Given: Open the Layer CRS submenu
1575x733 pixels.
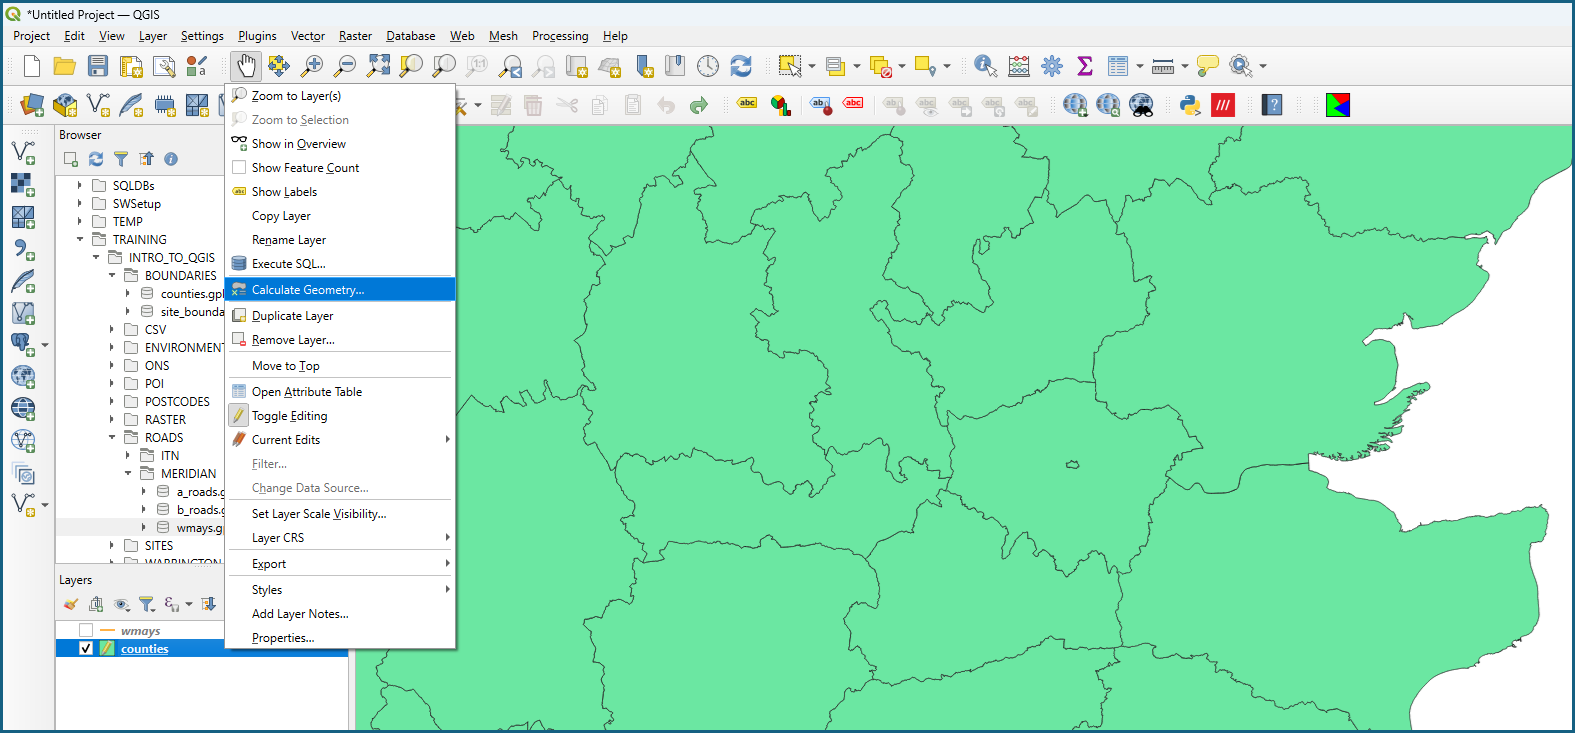Looking at the screenshot, I should pyautogui.click(x=340, y=538).
